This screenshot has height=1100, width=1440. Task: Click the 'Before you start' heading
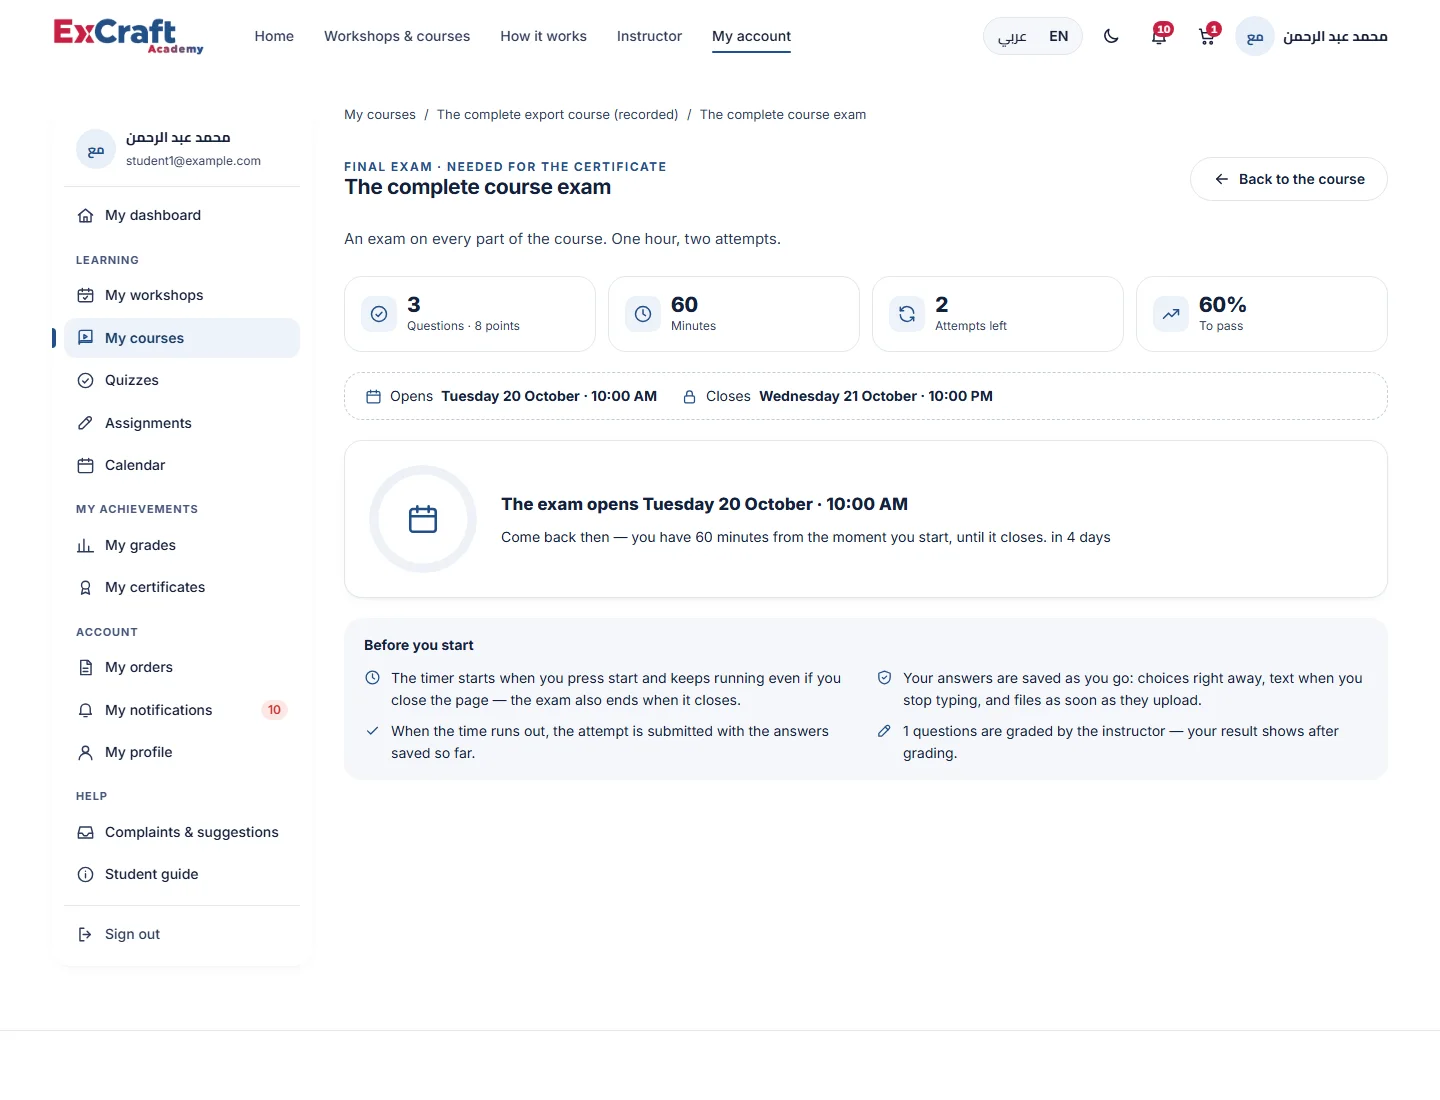[419, 645]
